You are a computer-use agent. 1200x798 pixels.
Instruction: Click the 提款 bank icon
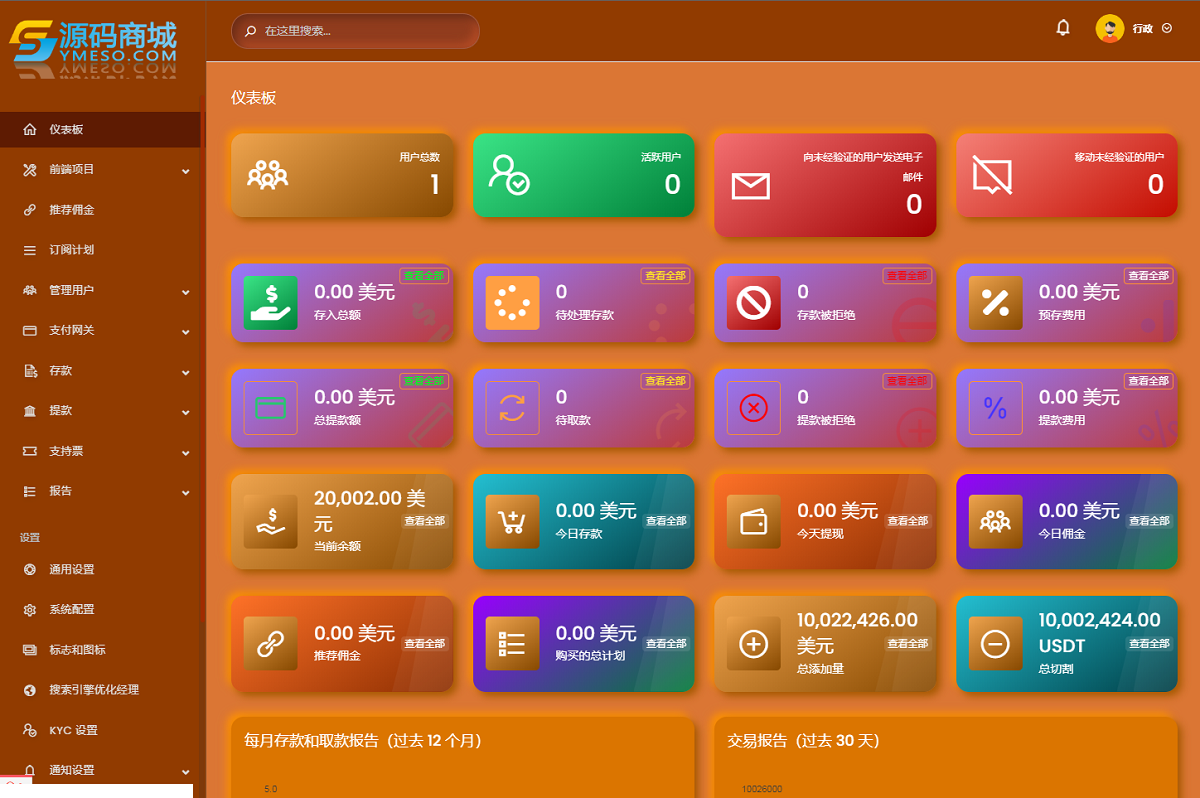coord(29,411)
